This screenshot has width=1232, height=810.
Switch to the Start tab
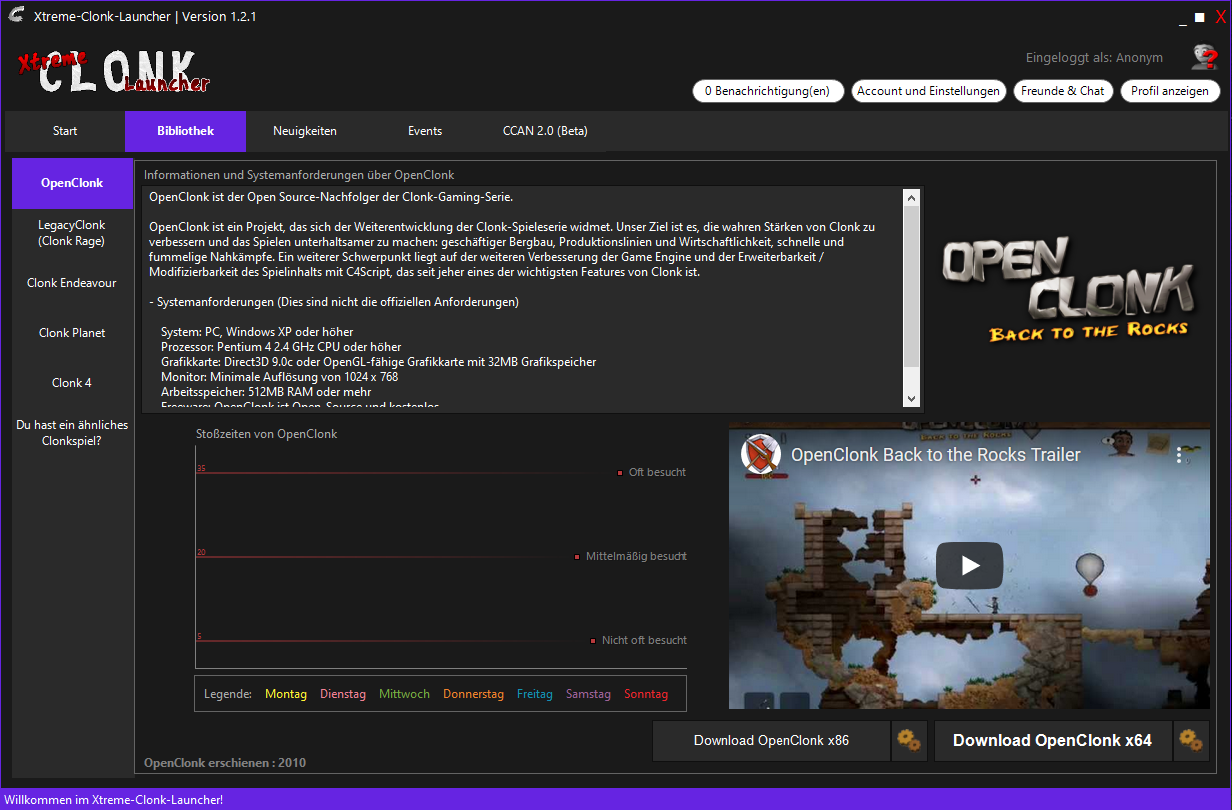pos(65,131)
